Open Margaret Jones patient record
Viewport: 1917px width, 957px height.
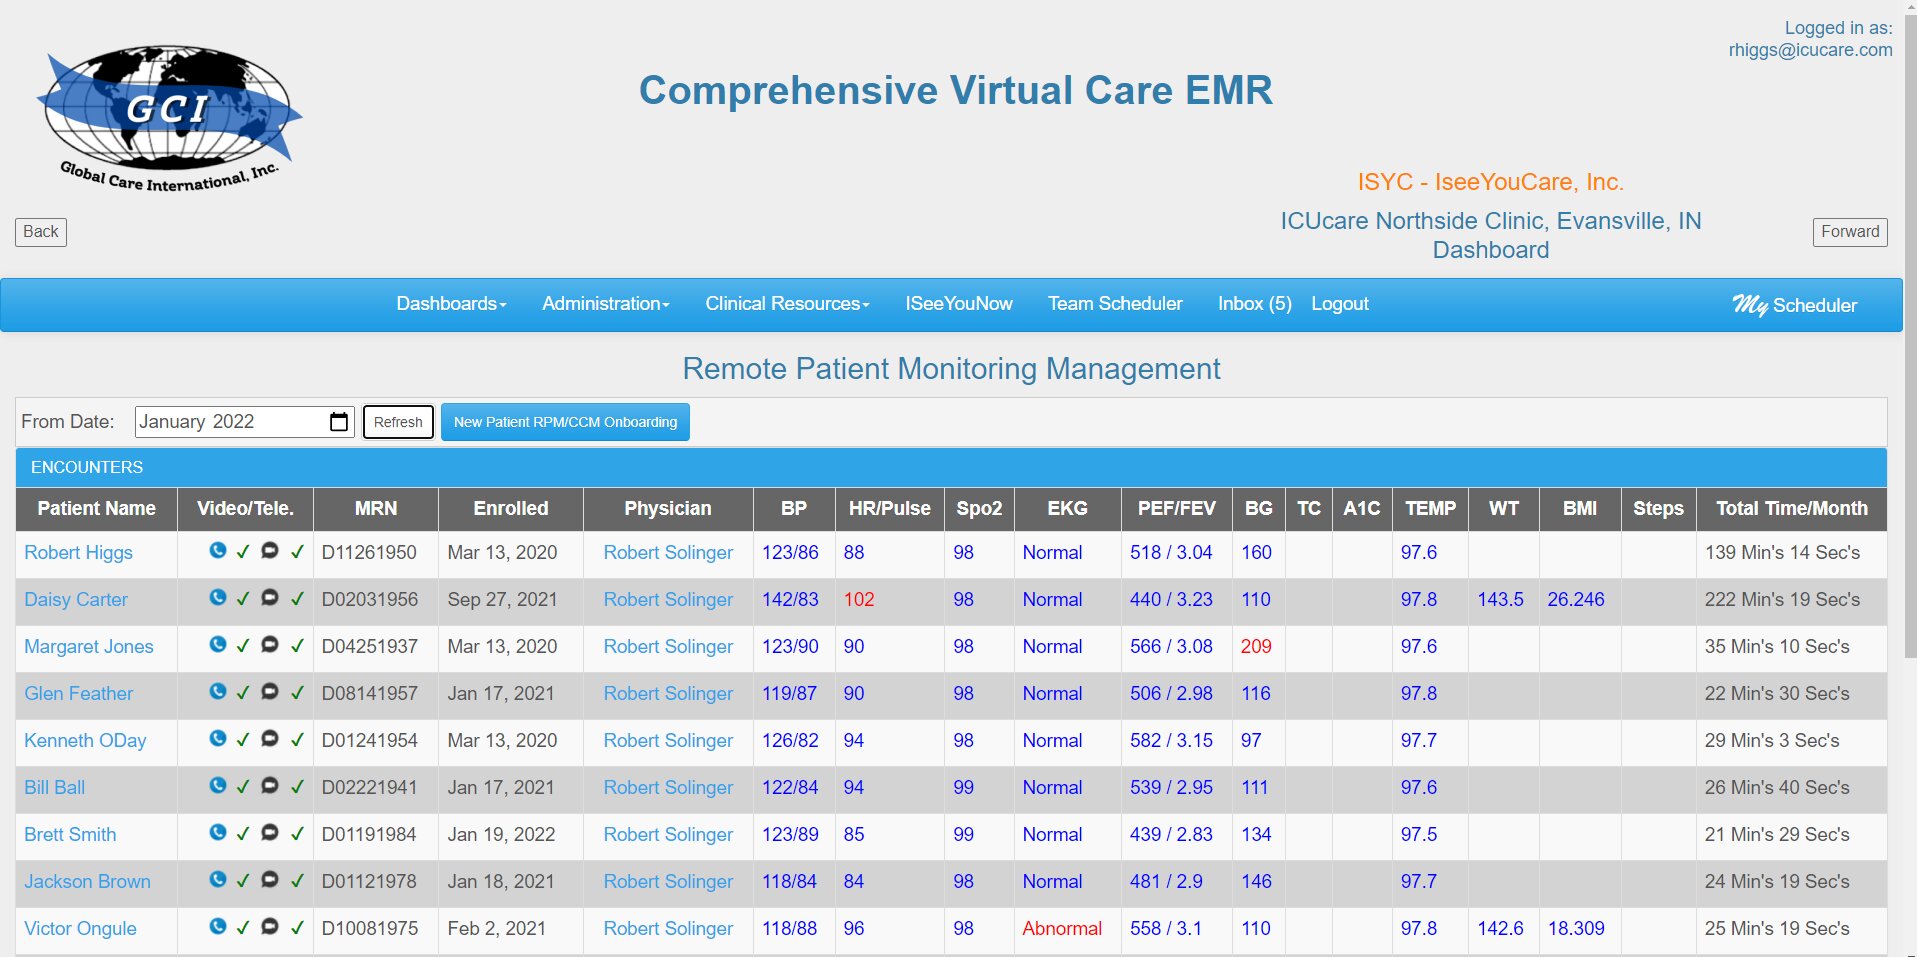click(x=89, y=647)
